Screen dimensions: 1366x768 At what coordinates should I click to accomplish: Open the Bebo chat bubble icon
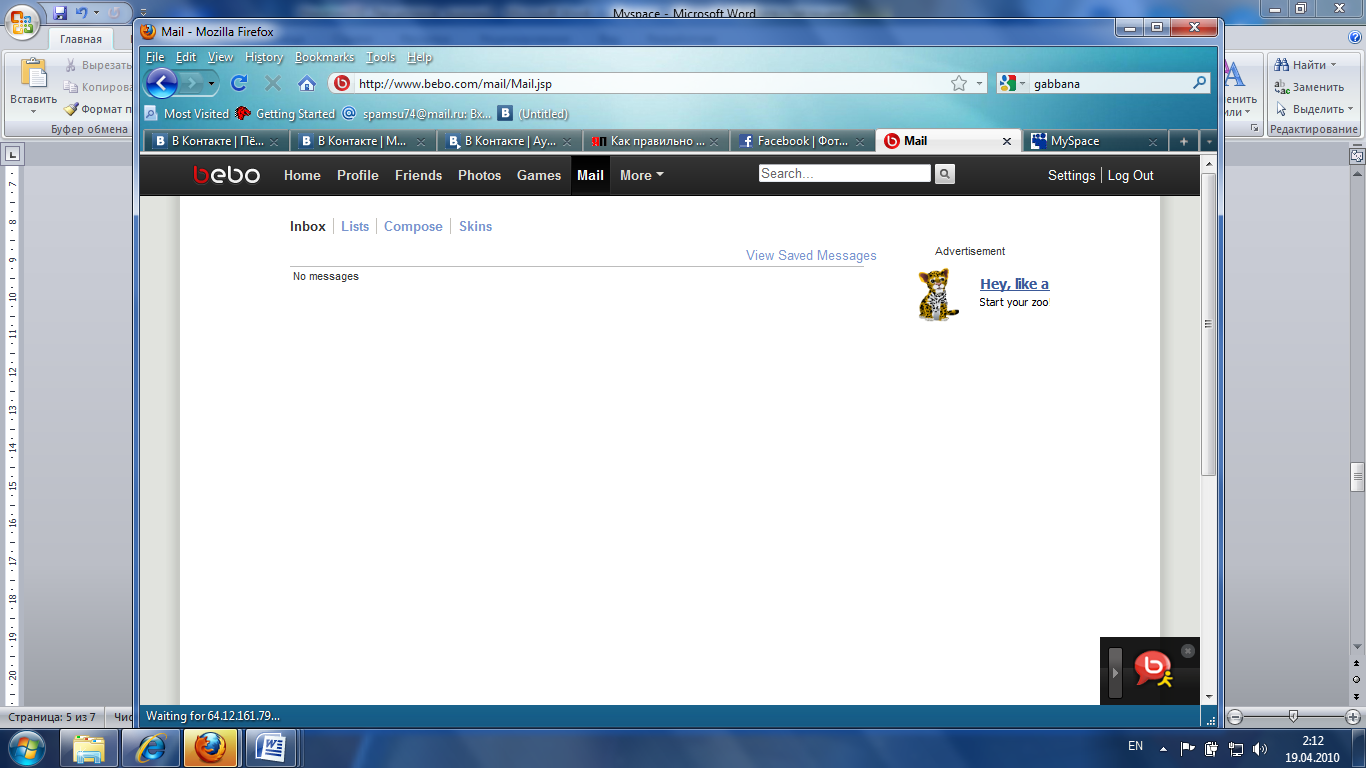tap(1154, 670)
